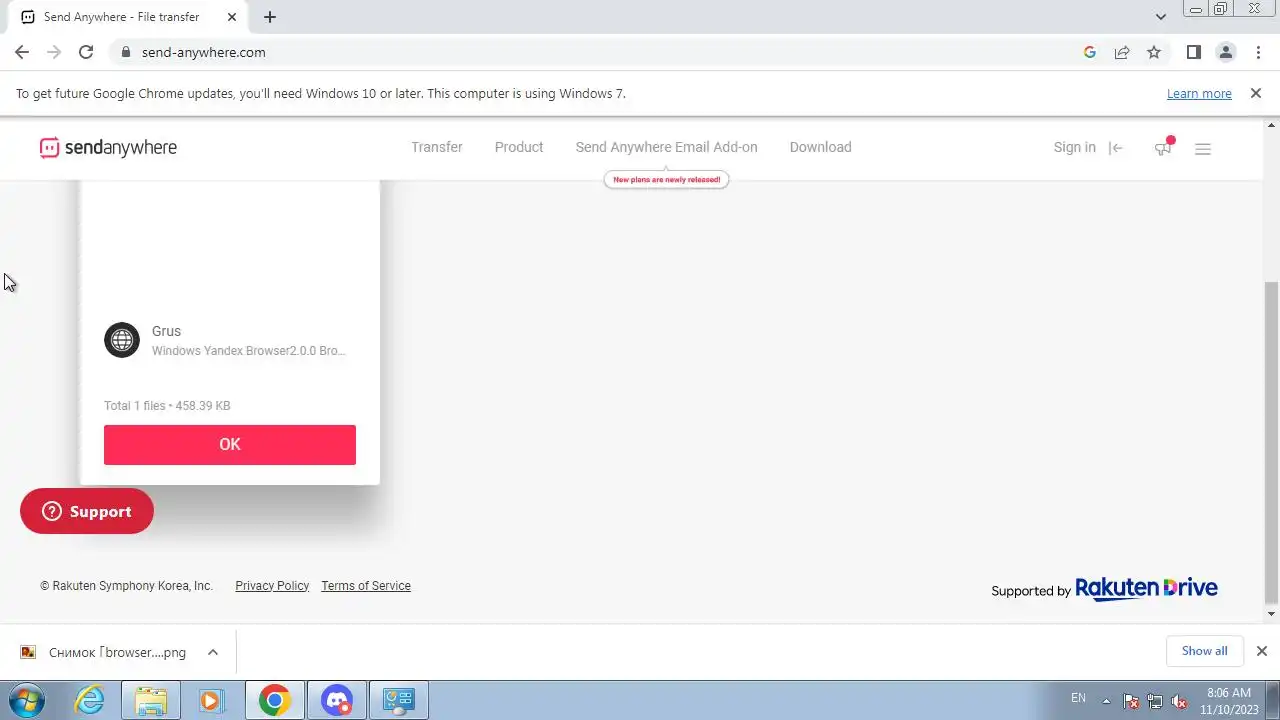Dismiss the Chrome update notification bar

[x=1255, y=93]
